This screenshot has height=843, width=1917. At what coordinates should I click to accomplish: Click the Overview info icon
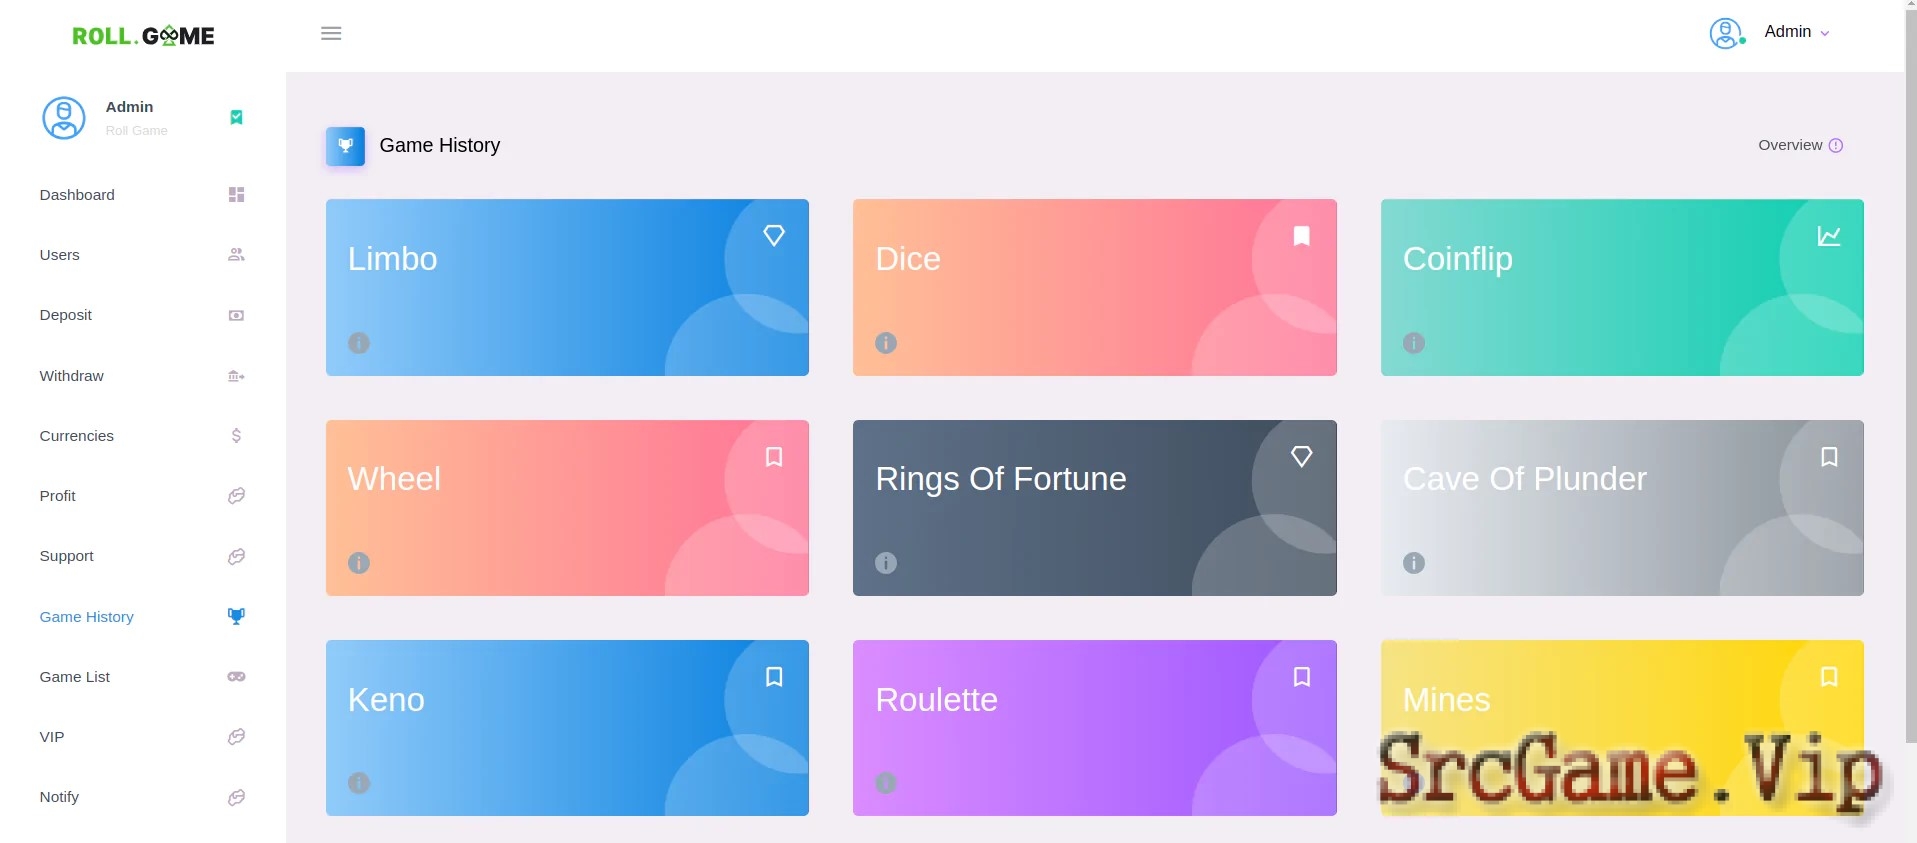pyautogui.click(x=1836, y=146)
